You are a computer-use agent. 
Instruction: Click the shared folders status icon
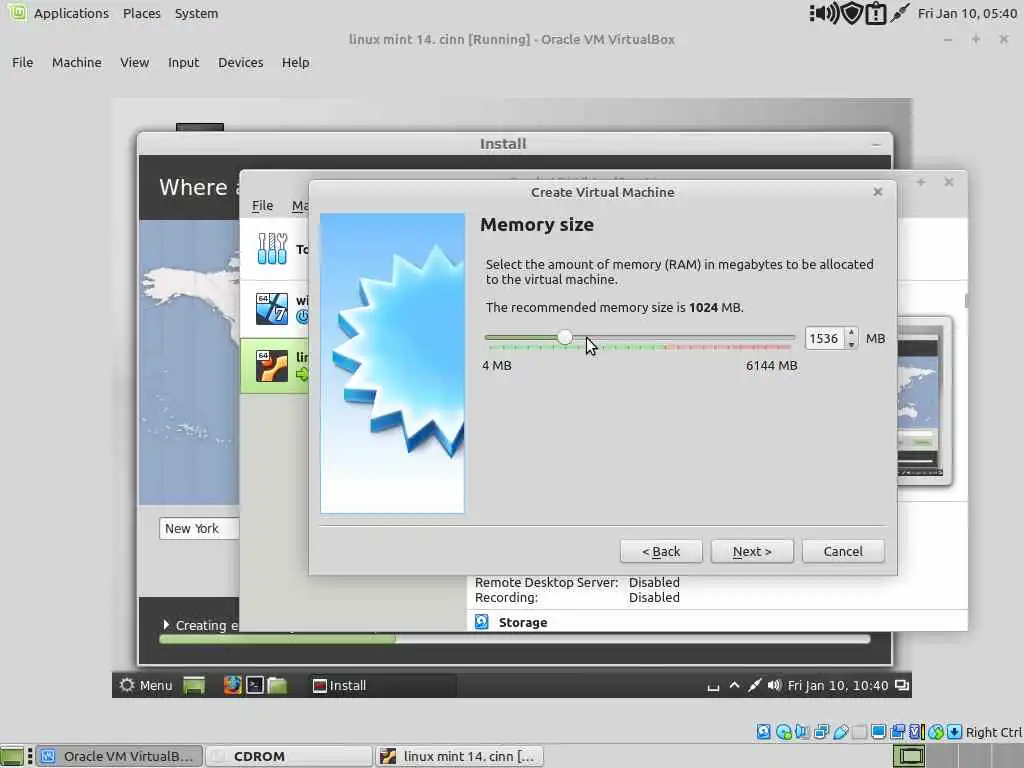coord(859,731)
